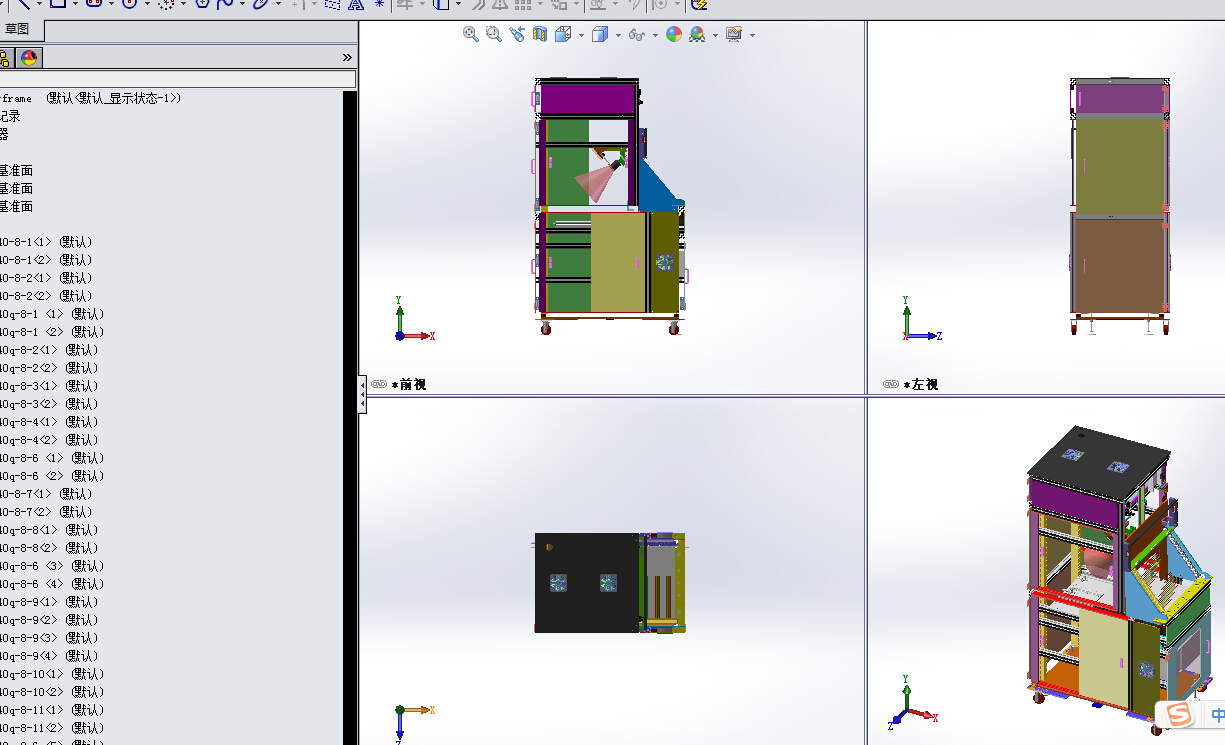Image resolution: width=1225 pixels, height=745 pixels.
Task: Select the *左视 view label
Action: point(921,384)
